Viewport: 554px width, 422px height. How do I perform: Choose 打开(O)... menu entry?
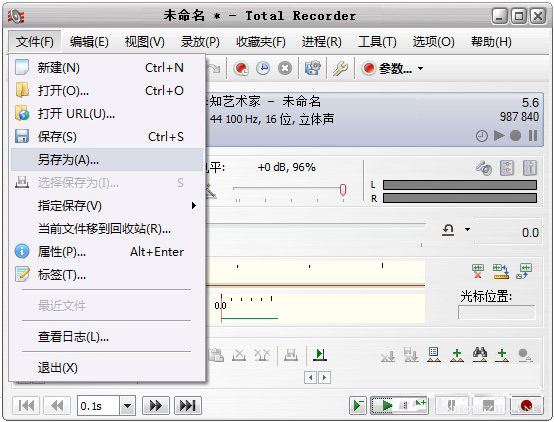(x=107, y=91)
